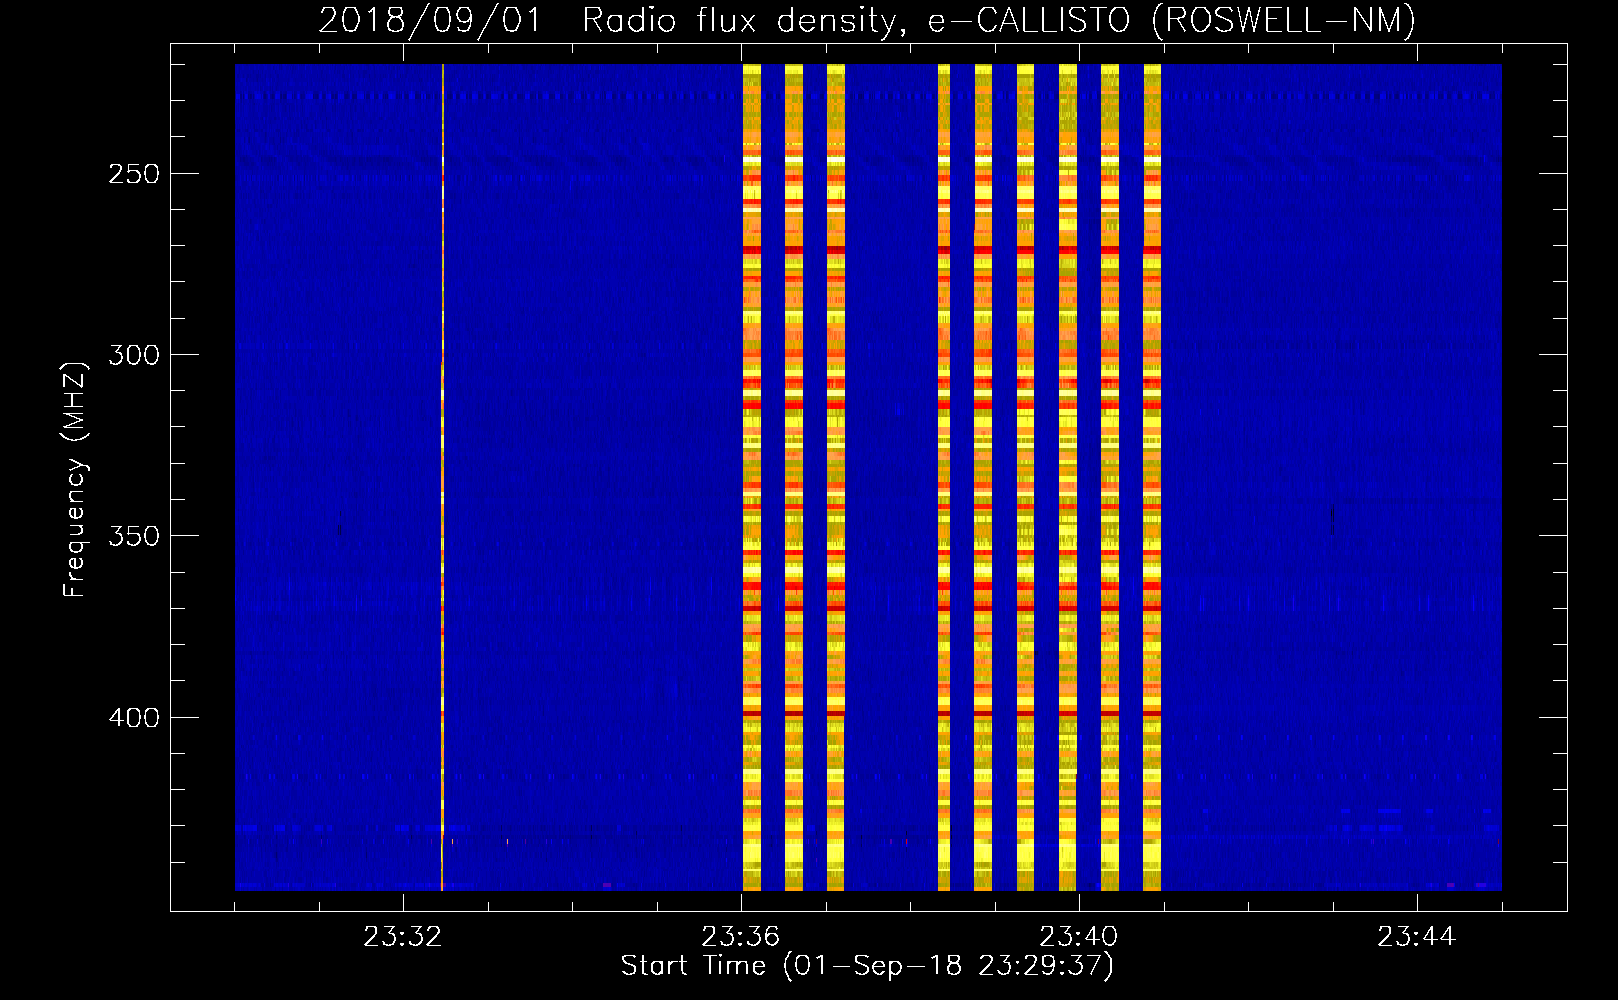Click the 23:44 time tick label

1417,937
